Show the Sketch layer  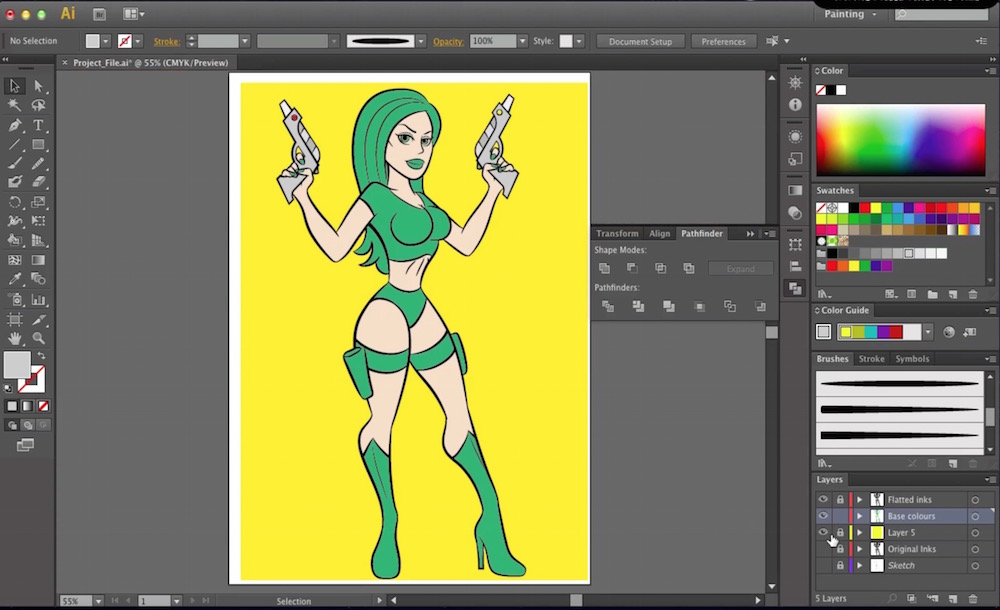tap(823, 565)
